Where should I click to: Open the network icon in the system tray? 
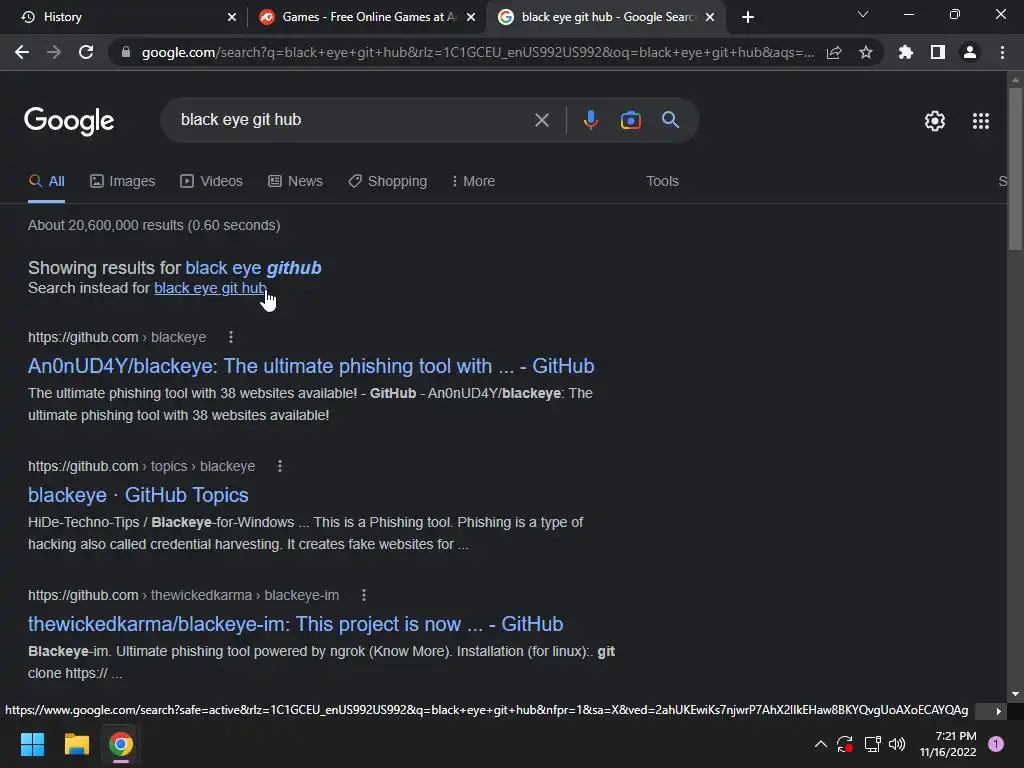point(872,744)
